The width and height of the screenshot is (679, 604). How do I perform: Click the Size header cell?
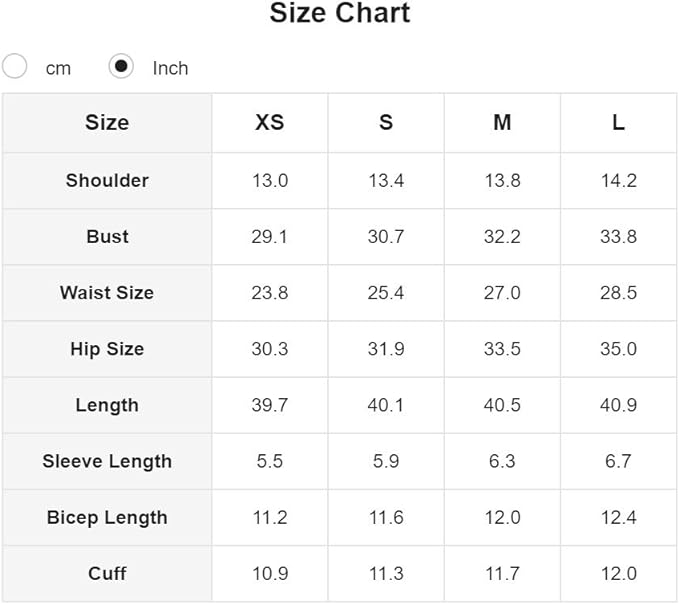pyautogui.click(x=107, y=122)
